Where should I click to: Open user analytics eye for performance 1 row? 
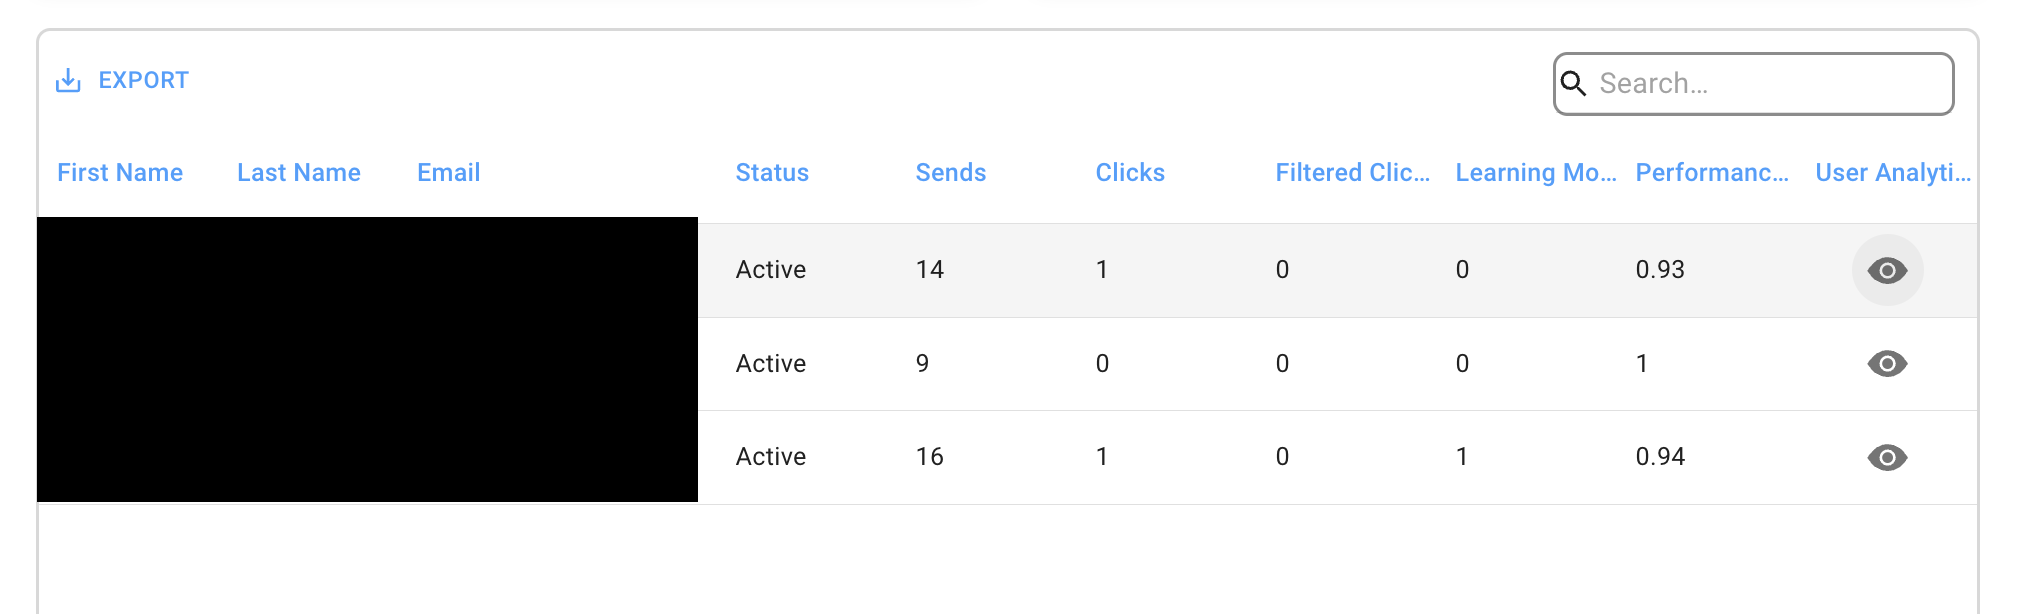[1888, 364]
